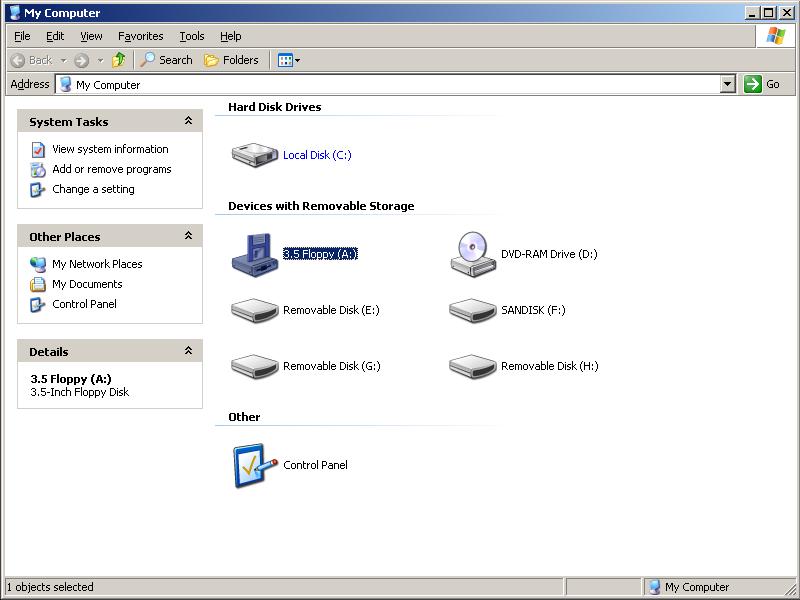Collapse the System Tasks panel
This screenshot has width=800, height=600.
(188, 121)
